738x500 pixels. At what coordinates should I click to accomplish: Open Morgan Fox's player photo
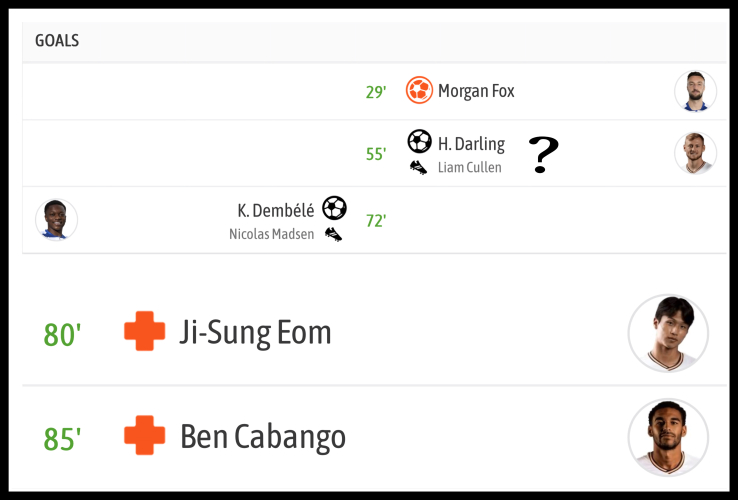pos(695,91)
